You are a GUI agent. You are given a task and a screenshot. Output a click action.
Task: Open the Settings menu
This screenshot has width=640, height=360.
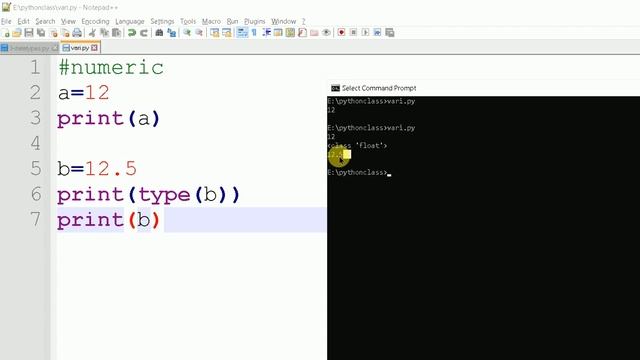(x=162, y=21)
